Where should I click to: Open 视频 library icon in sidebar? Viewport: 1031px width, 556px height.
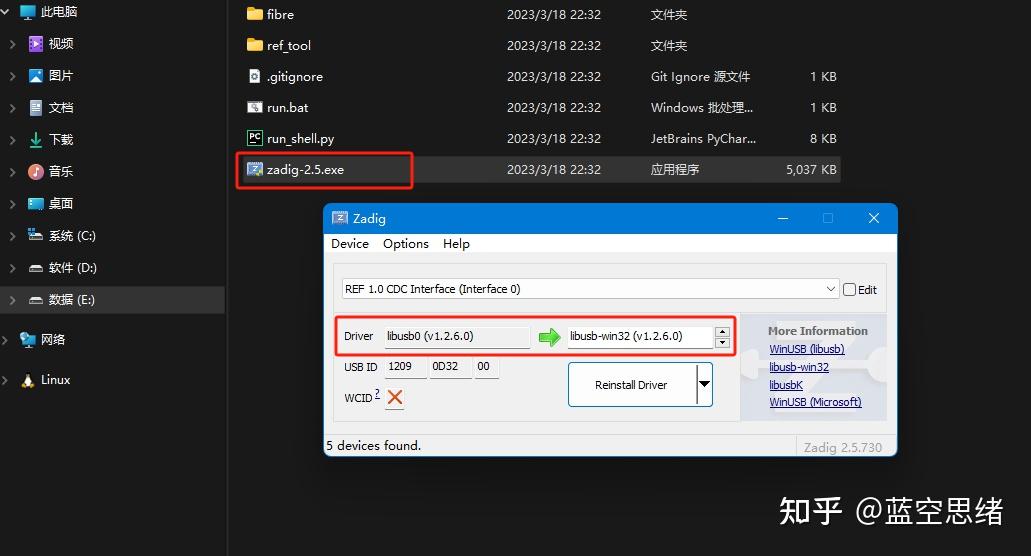(36, 43)
